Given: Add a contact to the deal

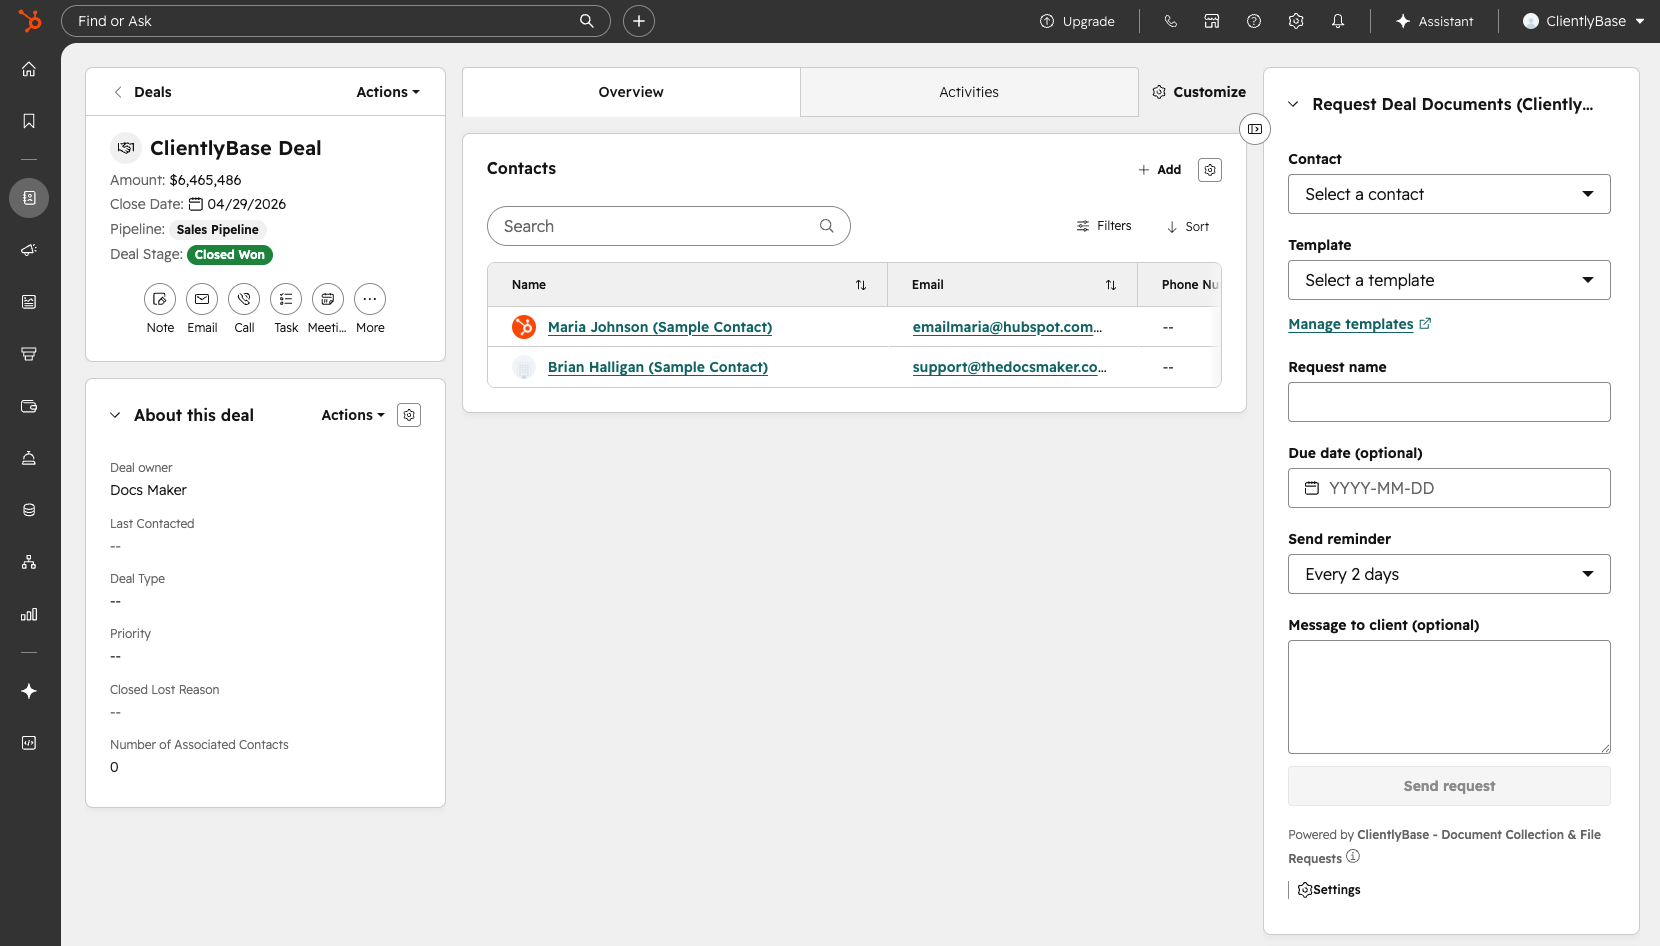Looking at the screenshot, I should click(x=1160, y=170).
